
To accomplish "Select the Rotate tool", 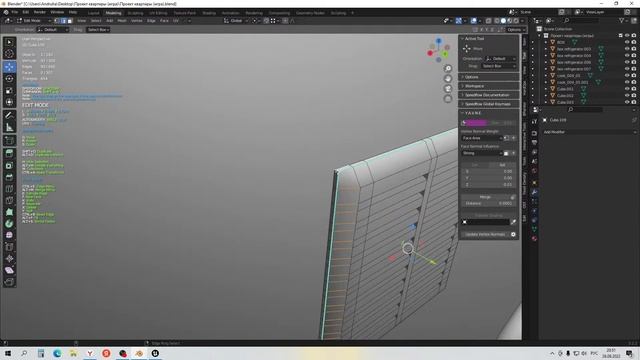I will (9, 78).
